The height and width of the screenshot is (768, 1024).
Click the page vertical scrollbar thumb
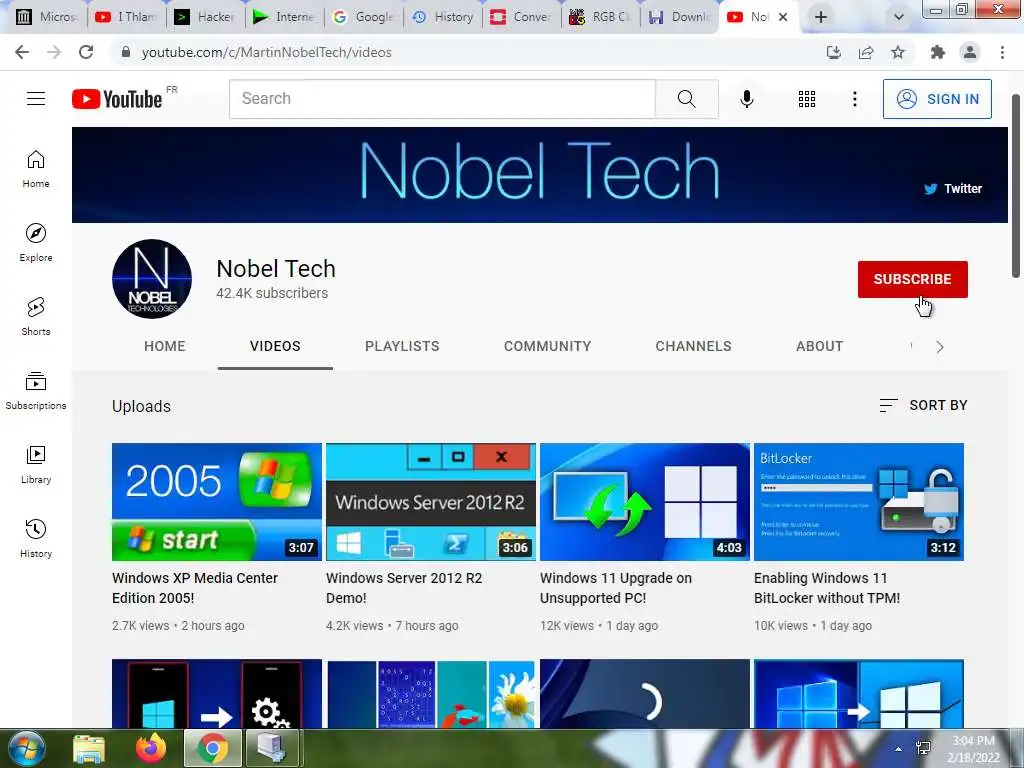(x=1016, y=186)
